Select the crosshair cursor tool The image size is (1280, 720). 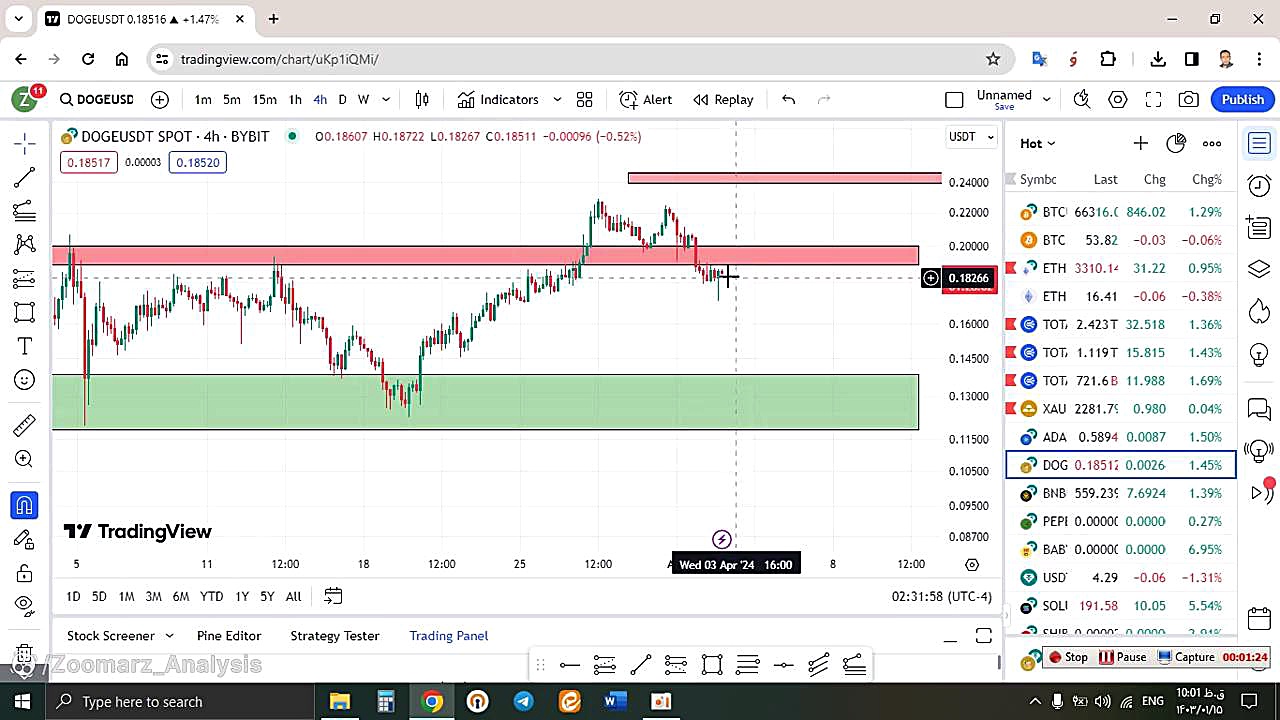point(25,144)
